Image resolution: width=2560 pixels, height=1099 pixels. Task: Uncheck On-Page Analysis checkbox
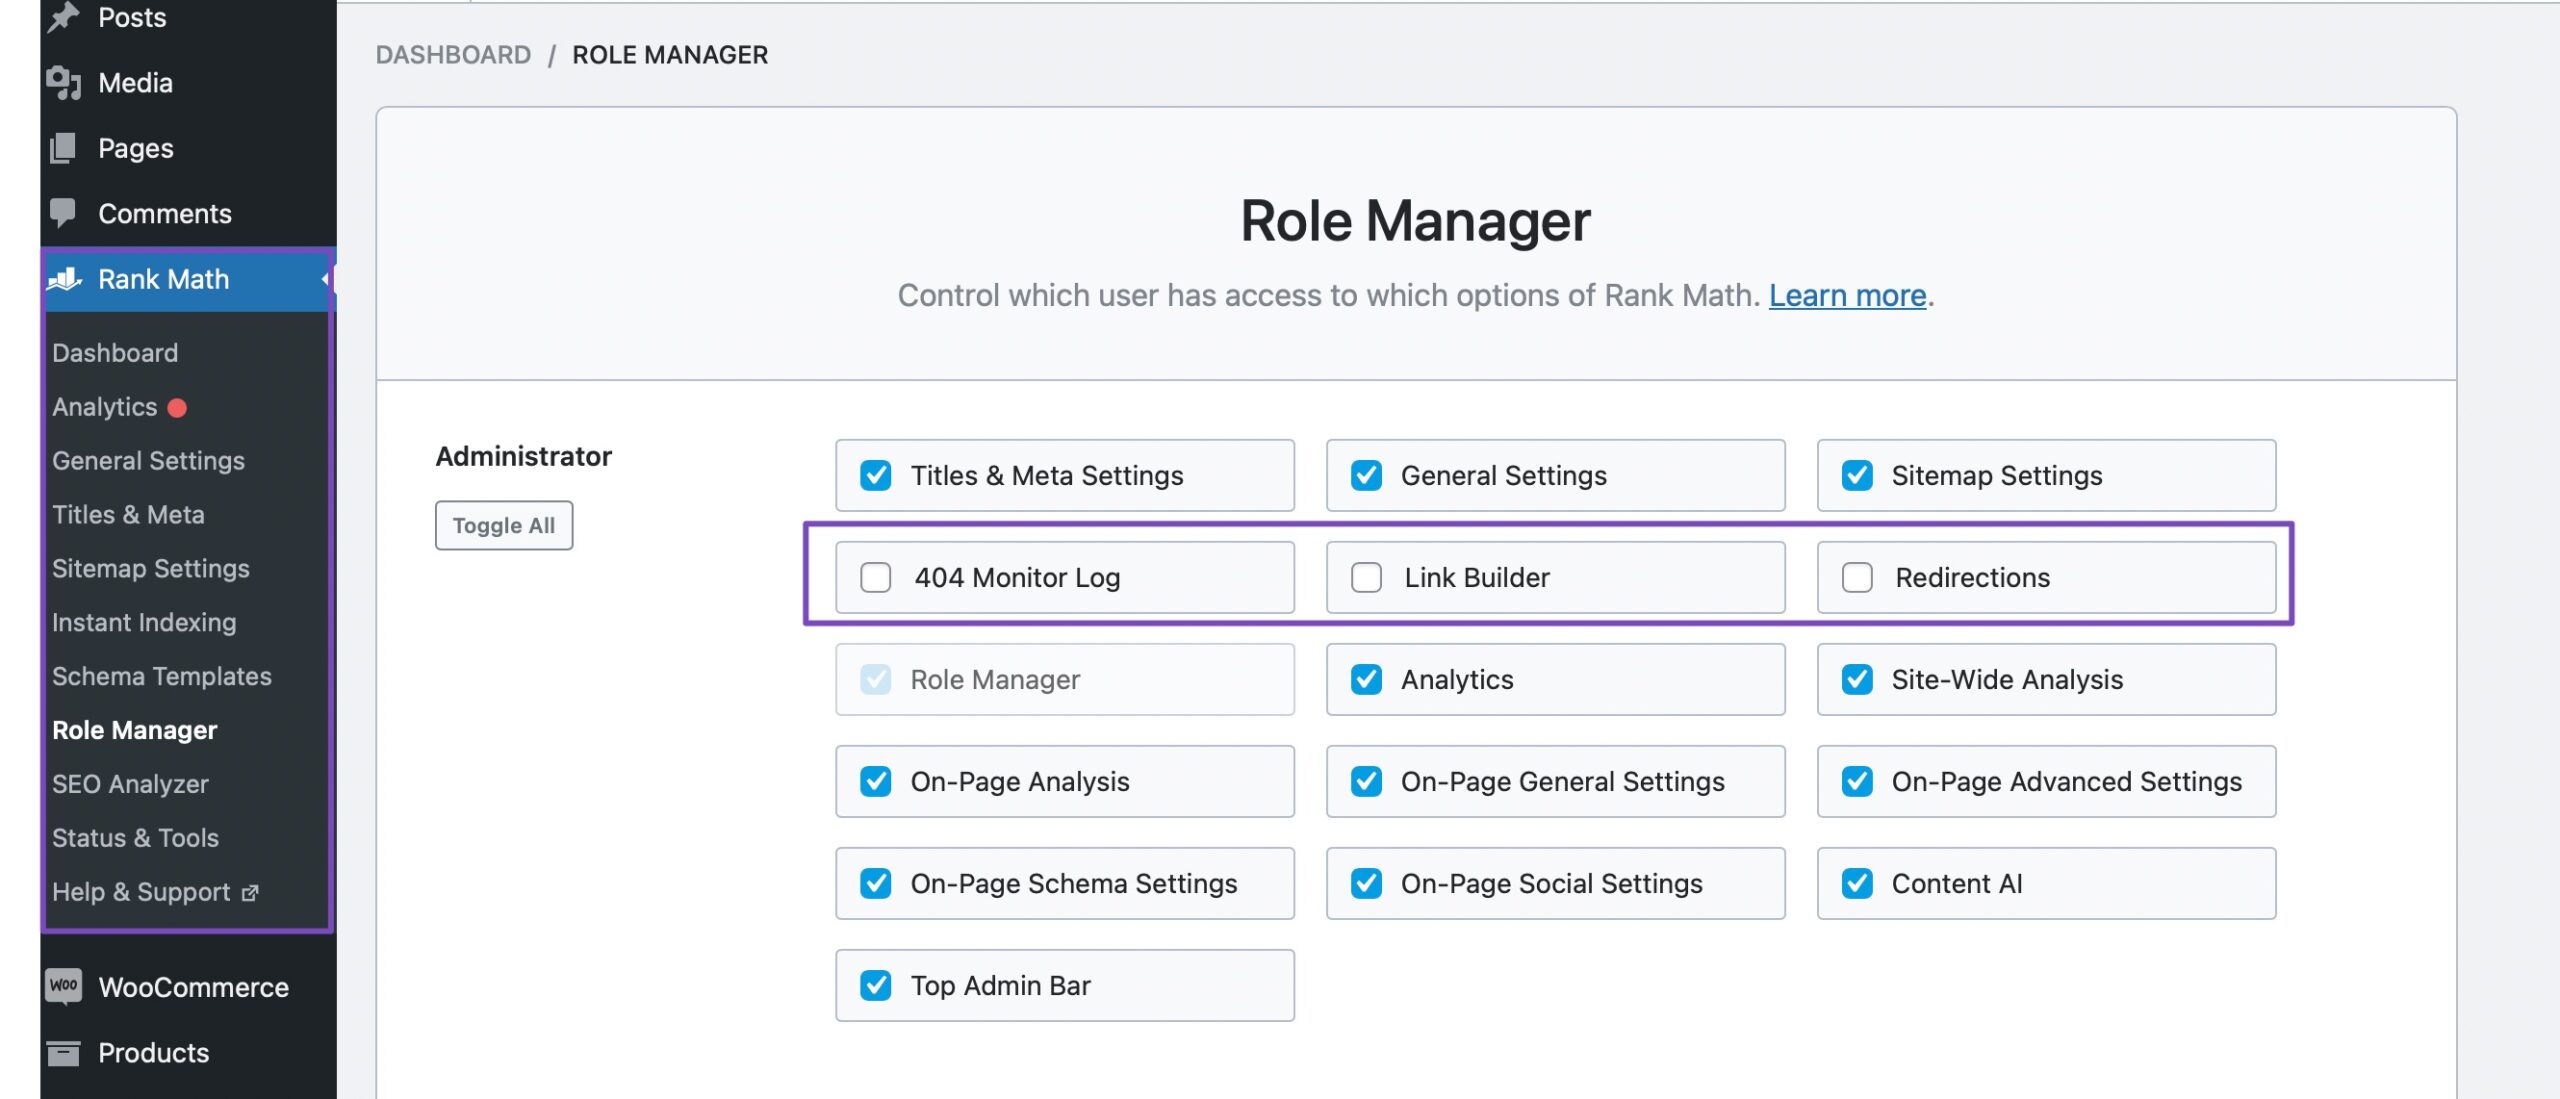click(876, 781)
